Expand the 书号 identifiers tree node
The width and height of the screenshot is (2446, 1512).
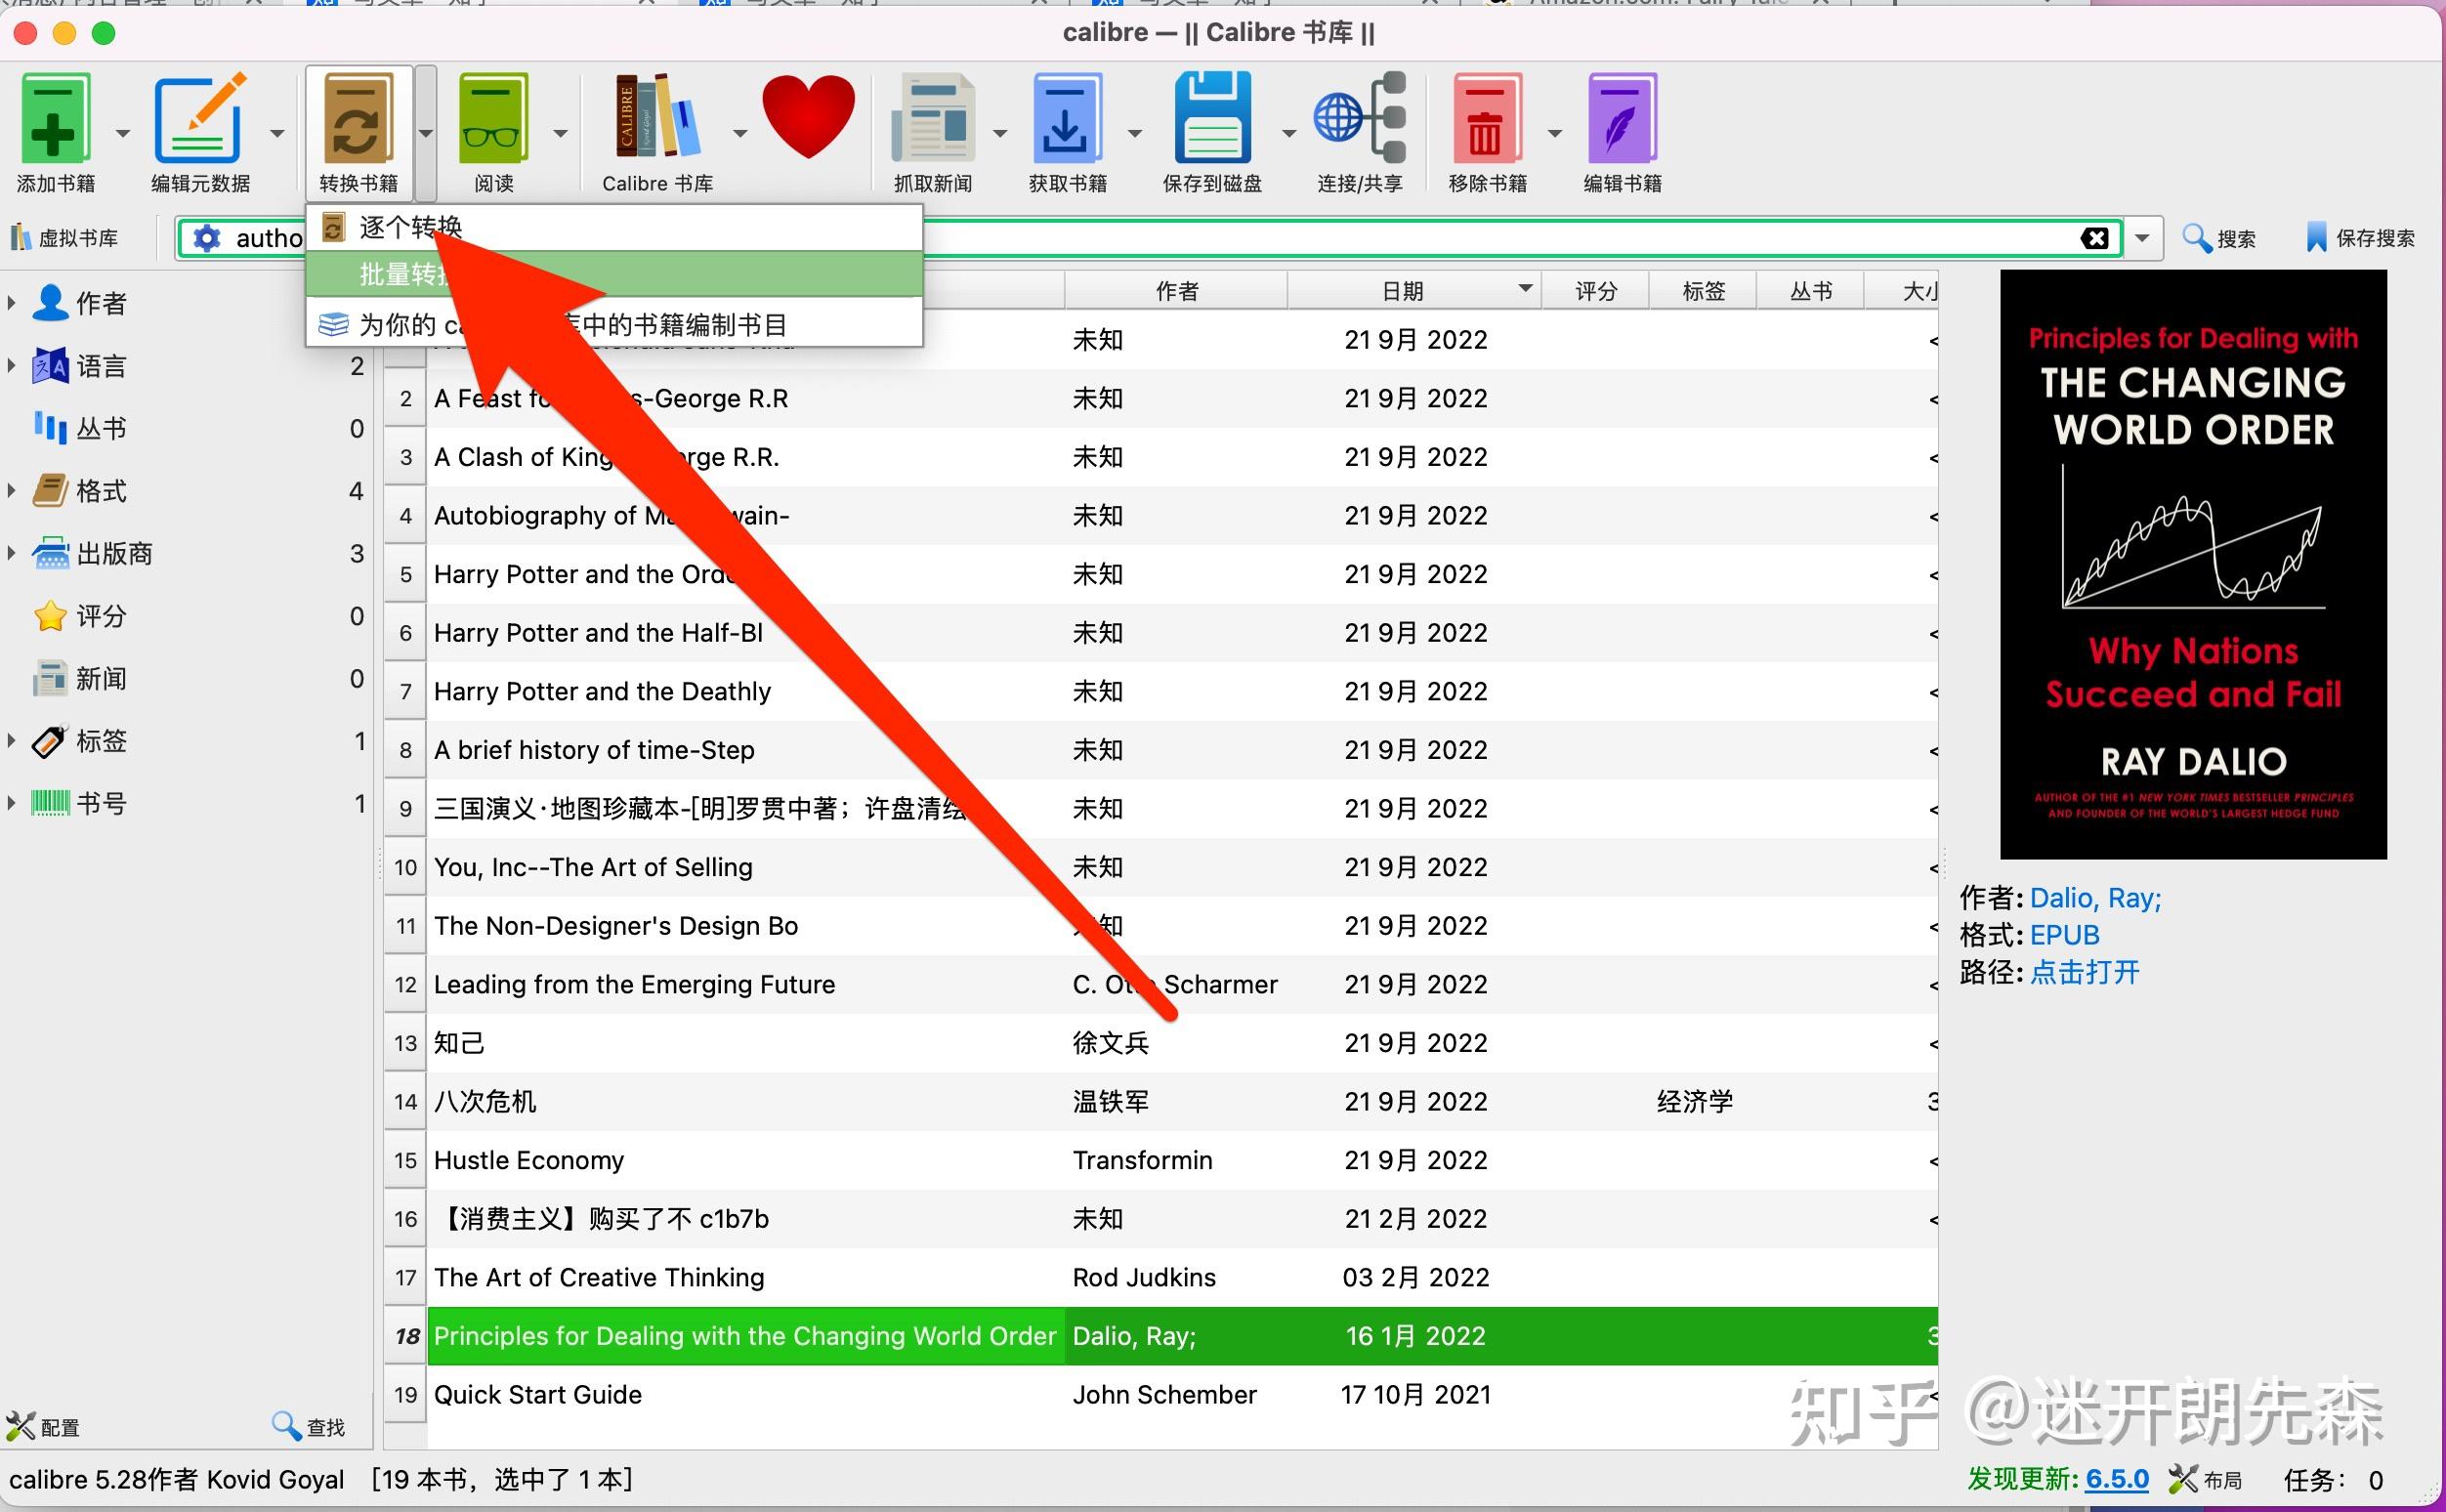11,803
